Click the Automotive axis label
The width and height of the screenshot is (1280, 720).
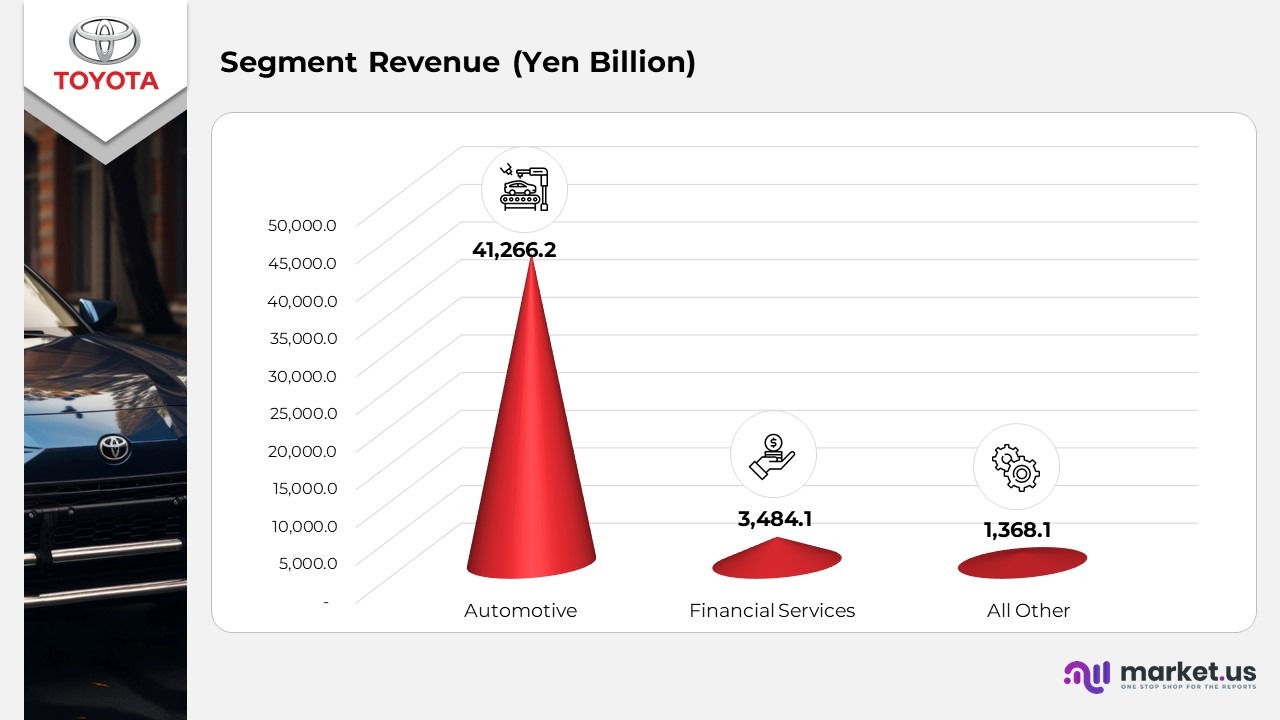520,610
